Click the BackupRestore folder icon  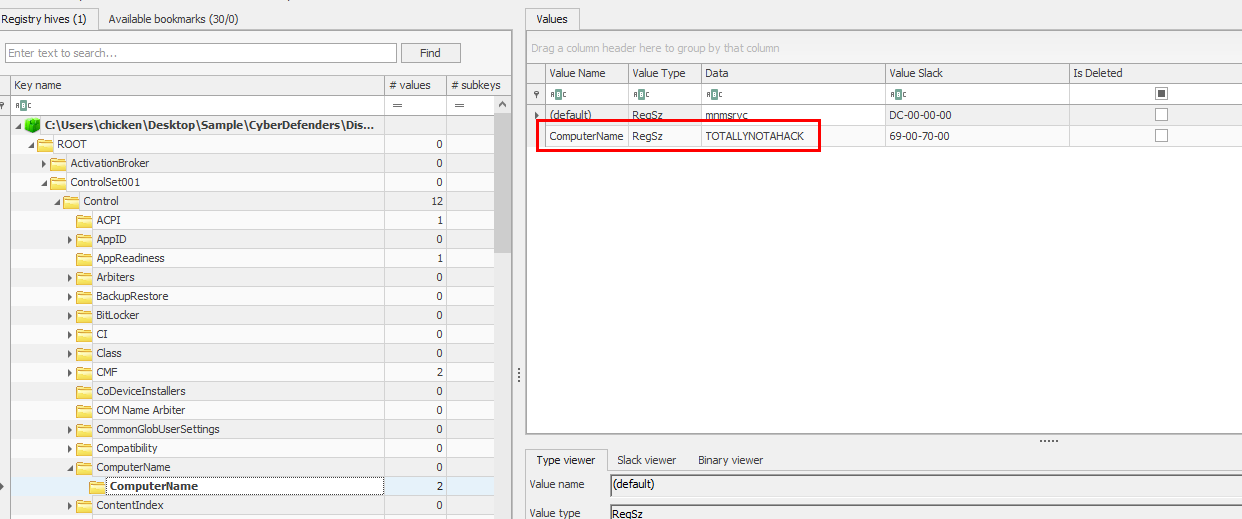(84, 296)
